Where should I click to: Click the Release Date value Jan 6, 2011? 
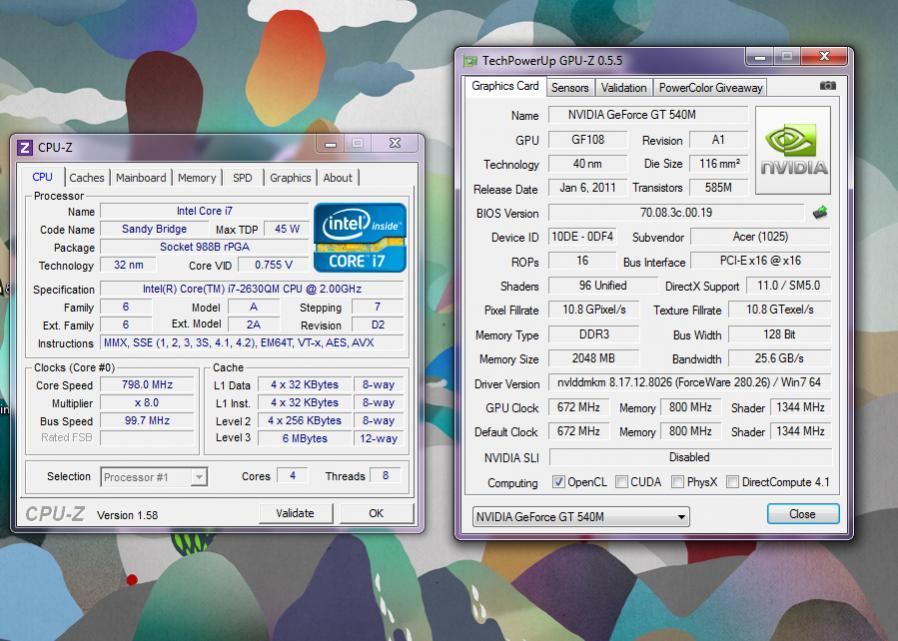[x=588, y=187]
